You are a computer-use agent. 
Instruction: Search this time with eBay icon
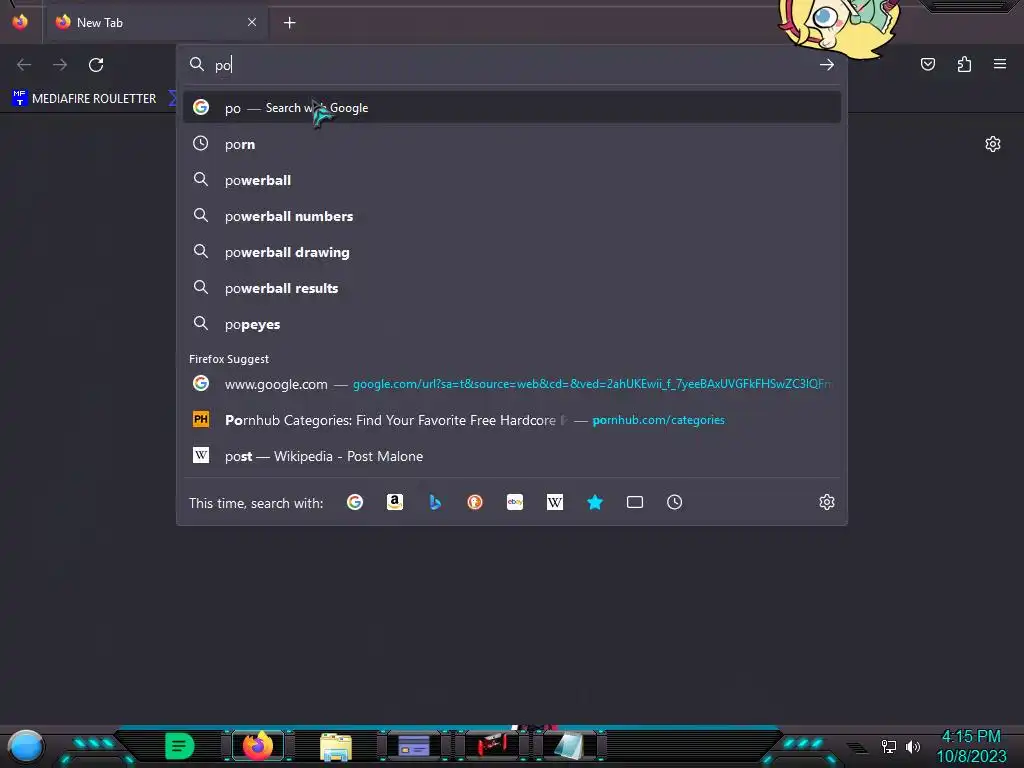[x=515, y=502]
